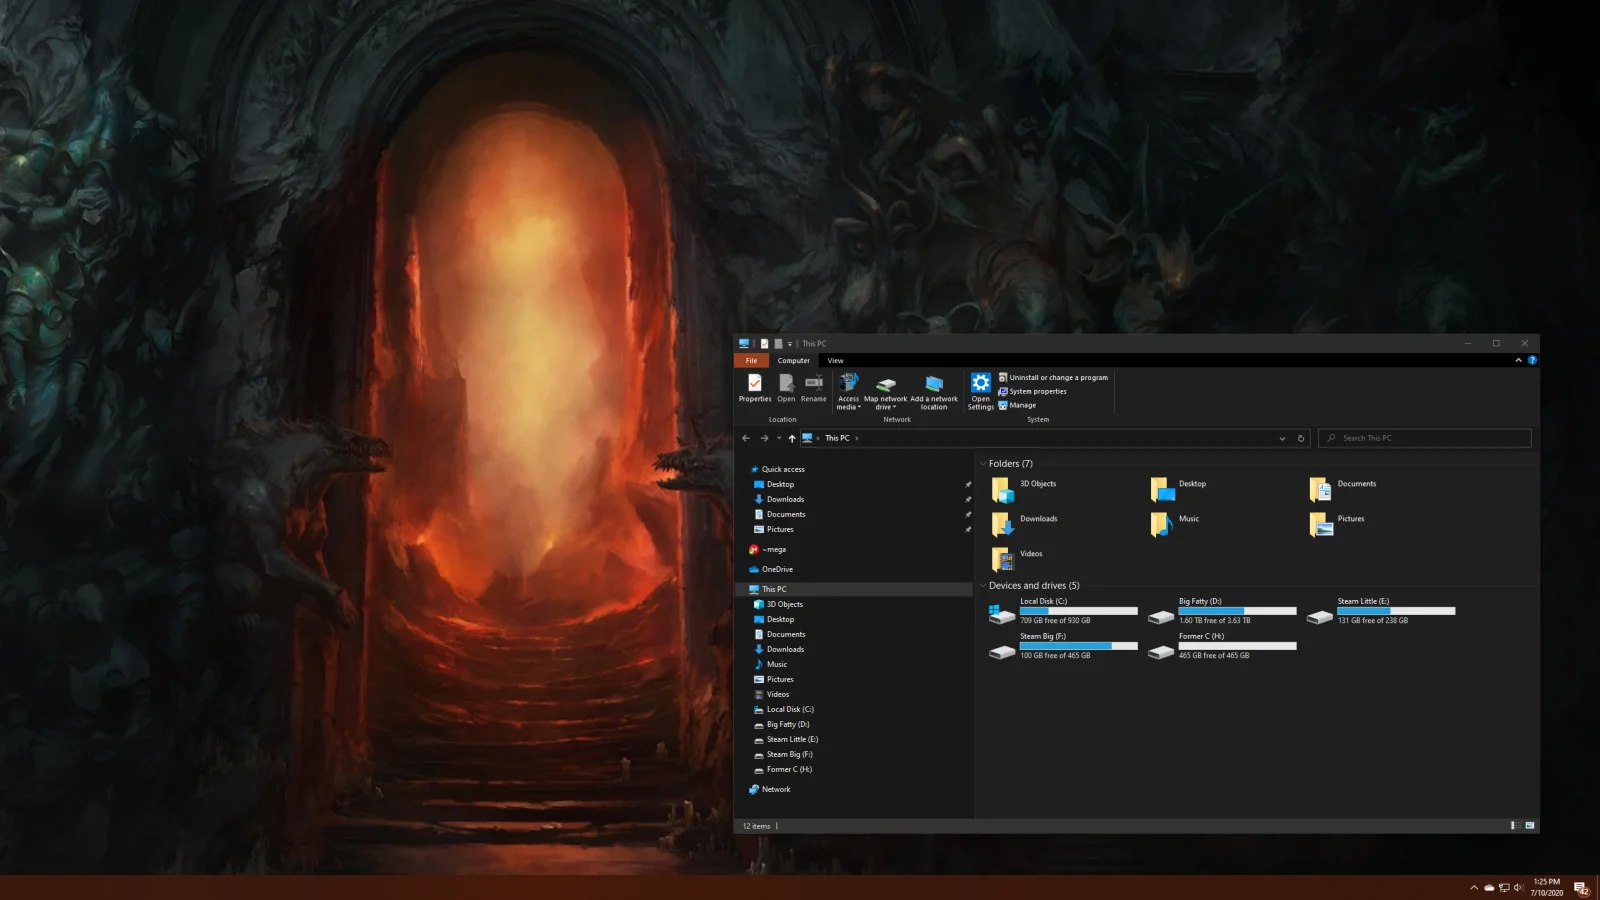1600x900 pixels.
Task: Select the Former C (H:) drive tile
Action: (x=1222, y=646)
